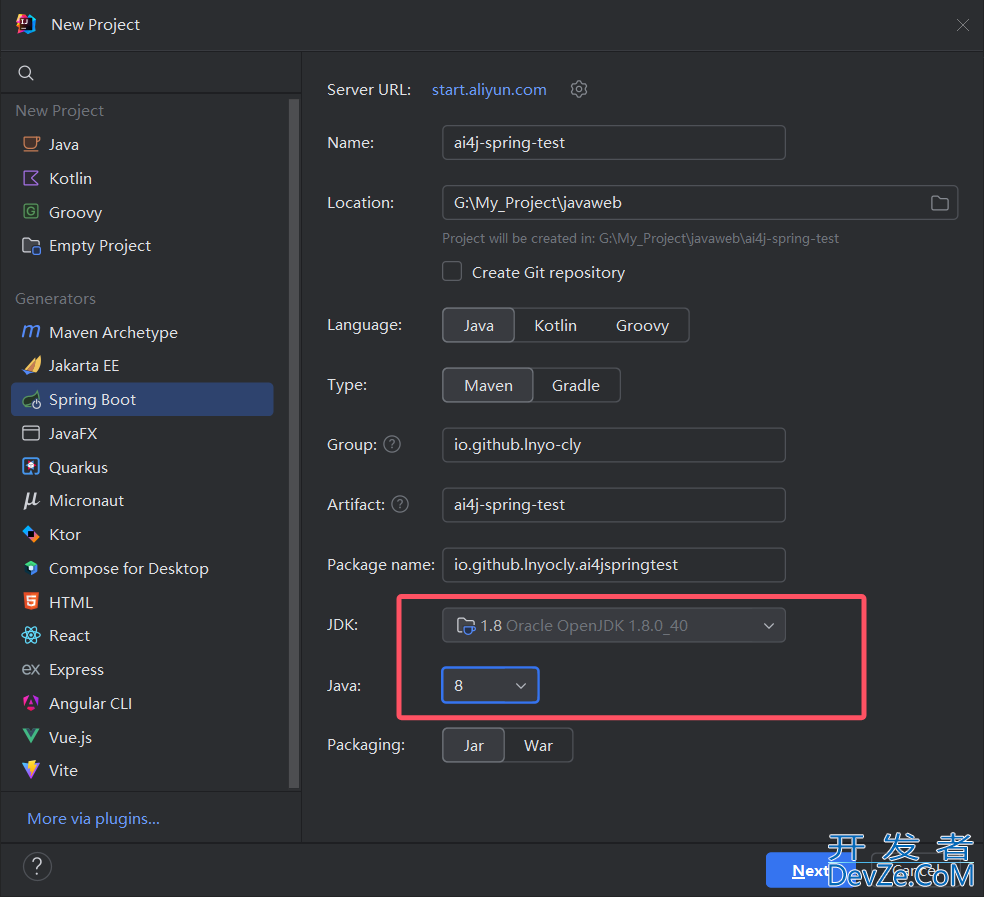The image size is (984, 897).
Task: Open the JDK selection dropdown
Action: click(614, 625)
